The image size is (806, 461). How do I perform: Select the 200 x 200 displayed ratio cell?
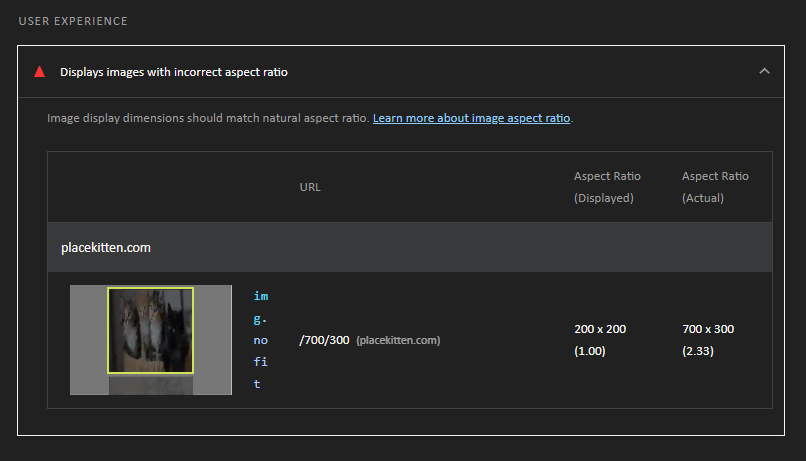click(600, 329)
